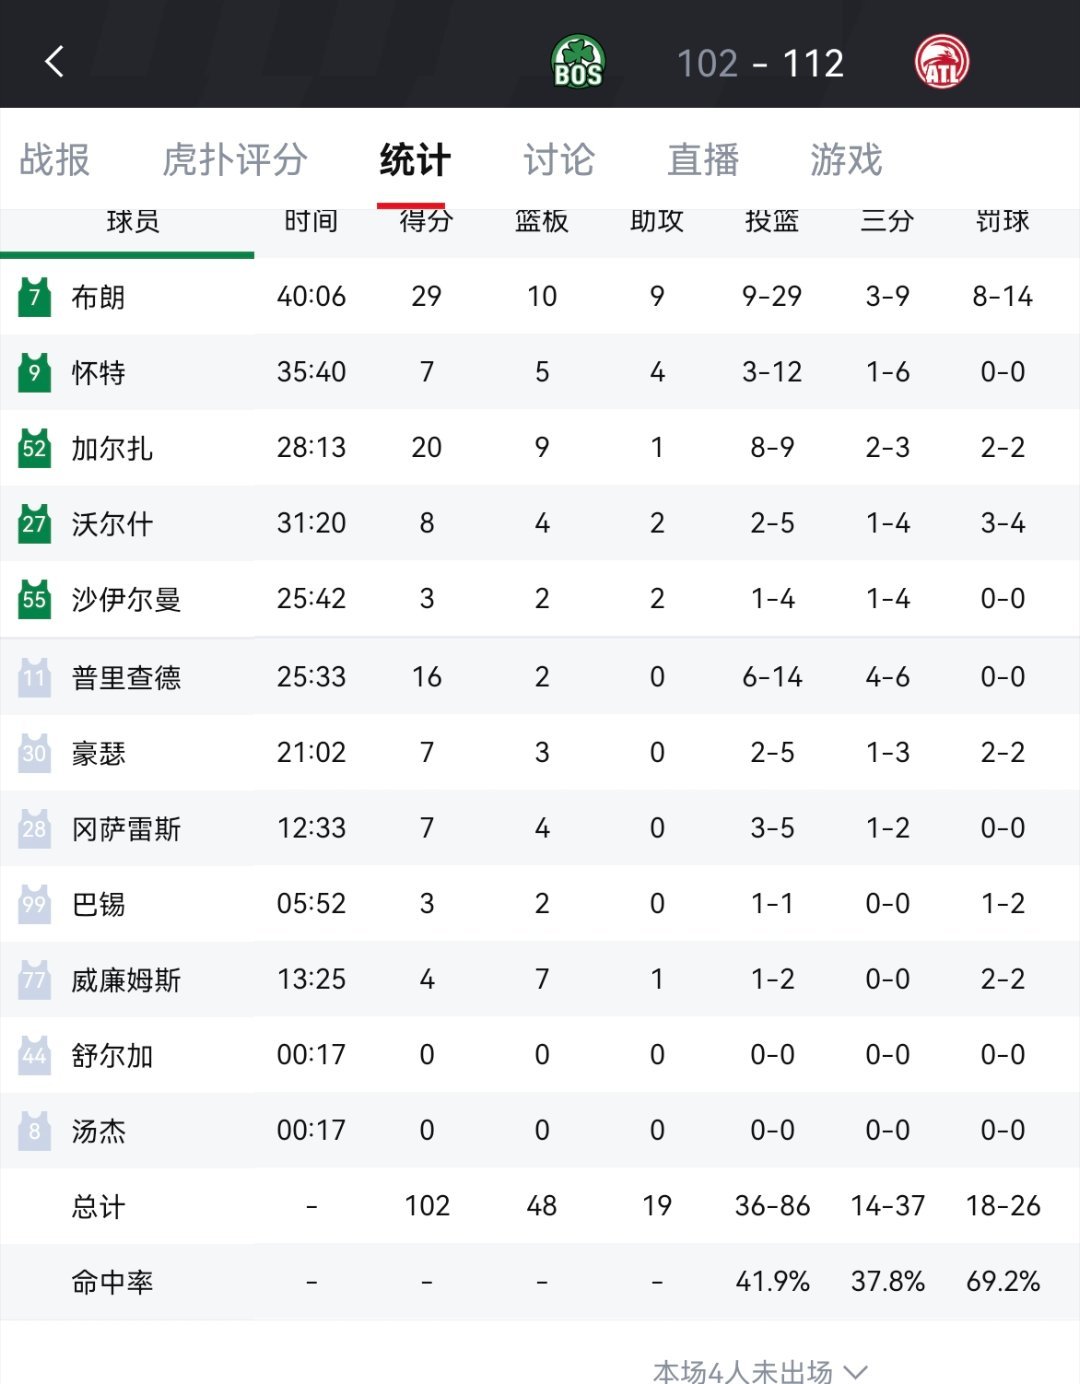Click 巴锡's number 99 jersey icon
Viewport: 1080px width, 1384px height.
[33, 904]
